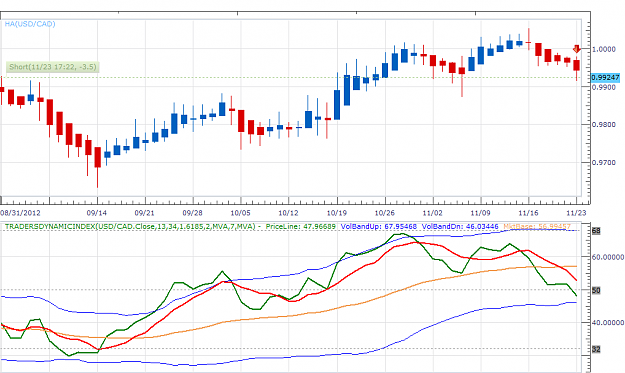Screen dimensions: 625x373
Task: Click the 1.0000 price axis label
Action: [x=604, y=49]
